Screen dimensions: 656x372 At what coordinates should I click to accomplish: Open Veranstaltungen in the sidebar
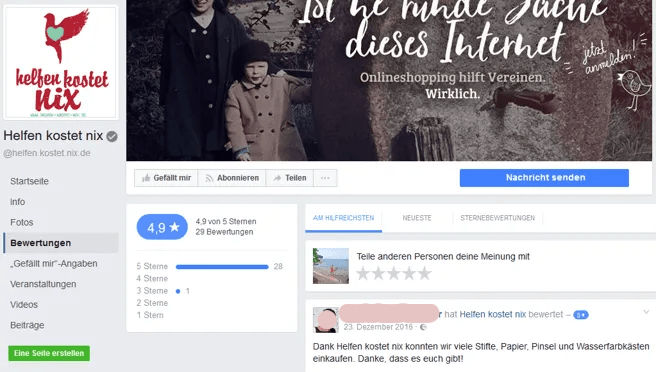[x=43, y=284]
